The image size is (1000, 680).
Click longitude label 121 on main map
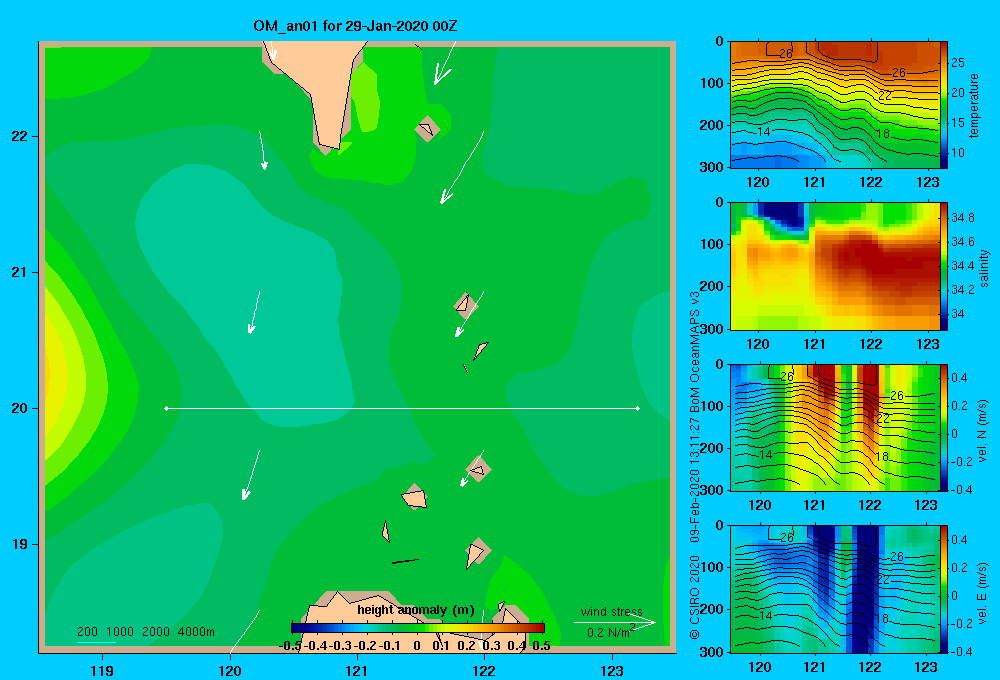coord(357,671)
